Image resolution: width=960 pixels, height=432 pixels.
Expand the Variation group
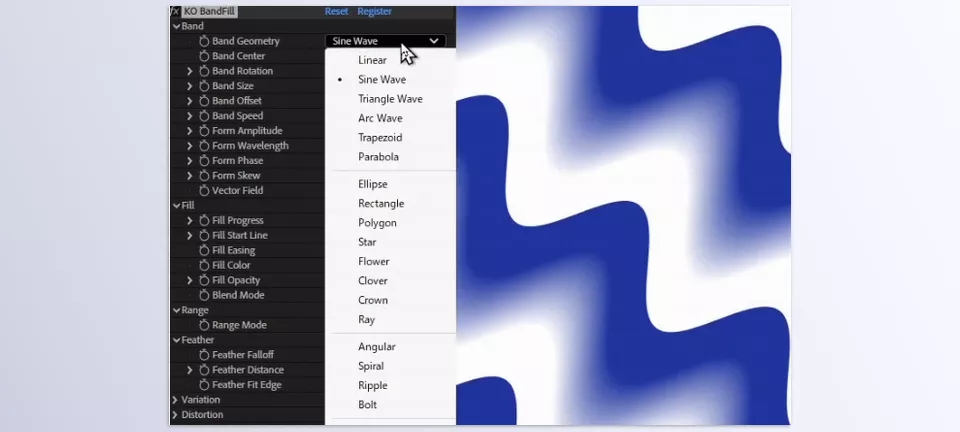pyautogui.click(x=176, y=400)
